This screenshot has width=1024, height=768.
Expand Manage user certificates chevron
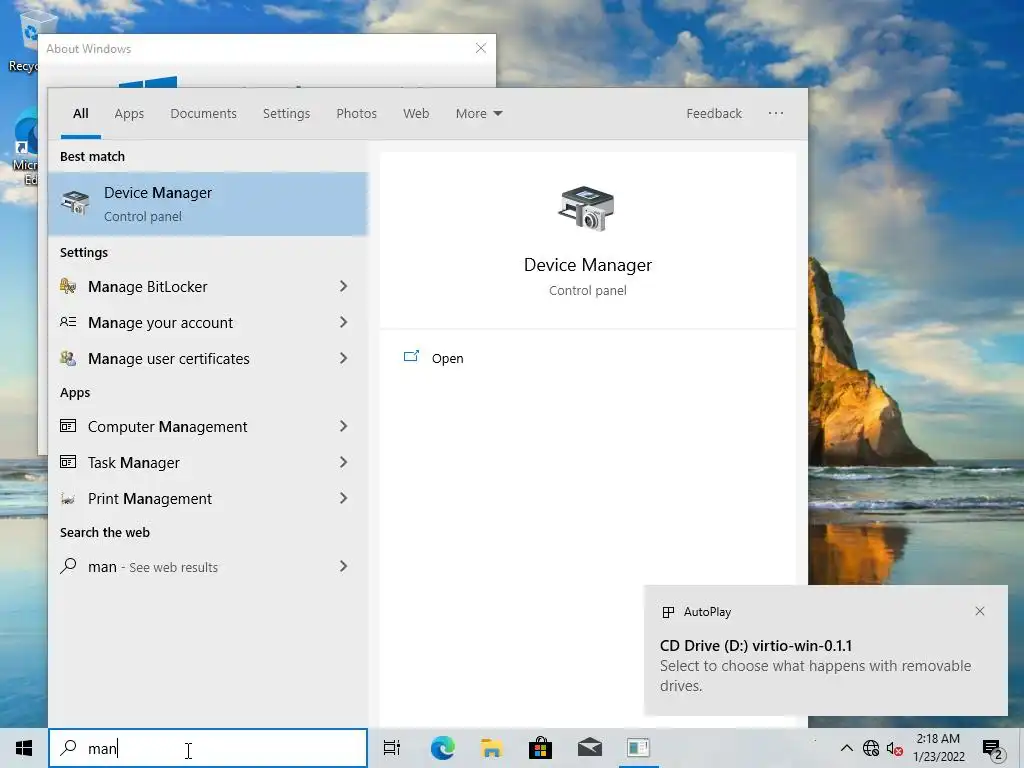[344, 358]
